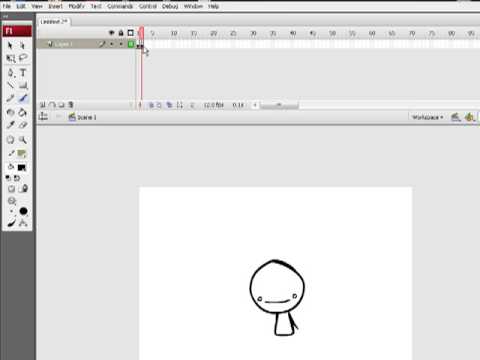The width and height of the screenshot is (480, 360).
Task: Toggle Edit Multiple Frames button
Action: [x=169, y=105]
